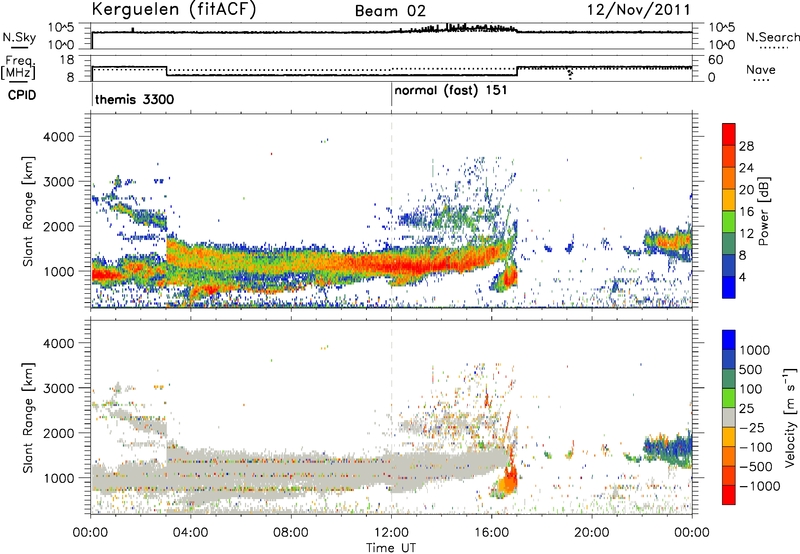800x554 pixels.
Task: Click the date '12/Nov/2011'
Action: coord(638,10)
